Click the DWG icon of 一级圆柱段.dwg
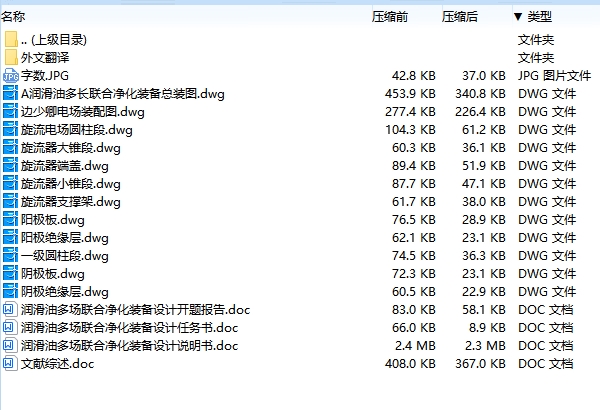This screenshot has width=600, height=410. click(x=11, y=256)
